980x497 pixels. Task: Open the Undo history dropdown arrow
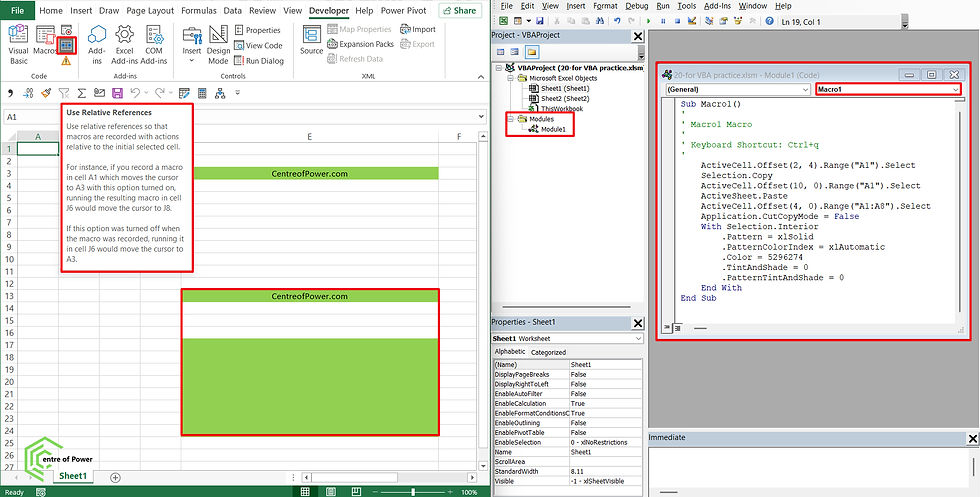coord(146,94)
